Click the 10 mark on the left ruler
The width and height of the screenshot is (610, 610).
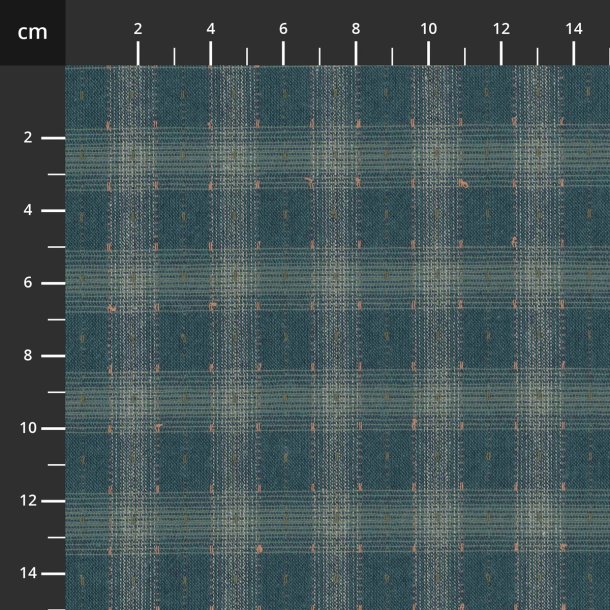[x=28, y=428]
